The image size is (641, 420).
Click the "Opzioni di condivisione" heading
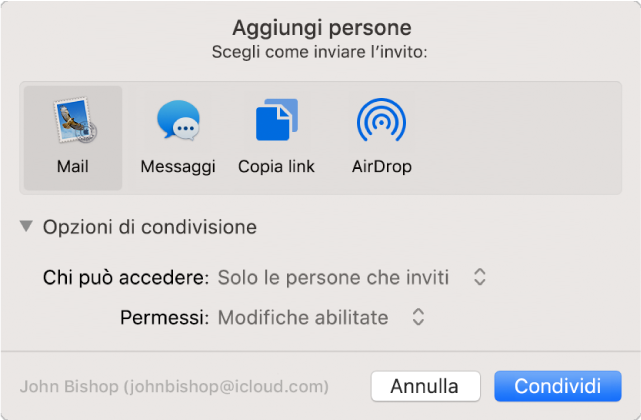(150, 227)
